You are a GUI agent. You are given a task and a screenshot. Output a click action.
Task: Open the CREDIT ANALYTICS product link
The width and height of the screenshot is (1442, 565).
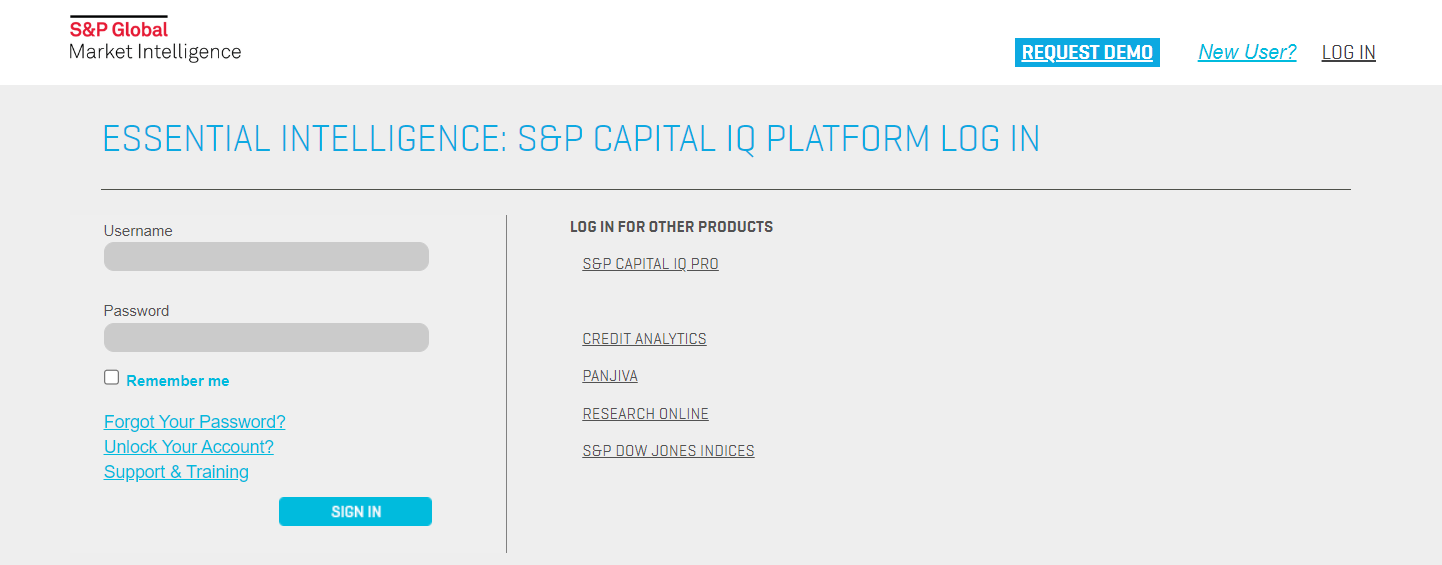pyautogui.click(x=644, y=339)
